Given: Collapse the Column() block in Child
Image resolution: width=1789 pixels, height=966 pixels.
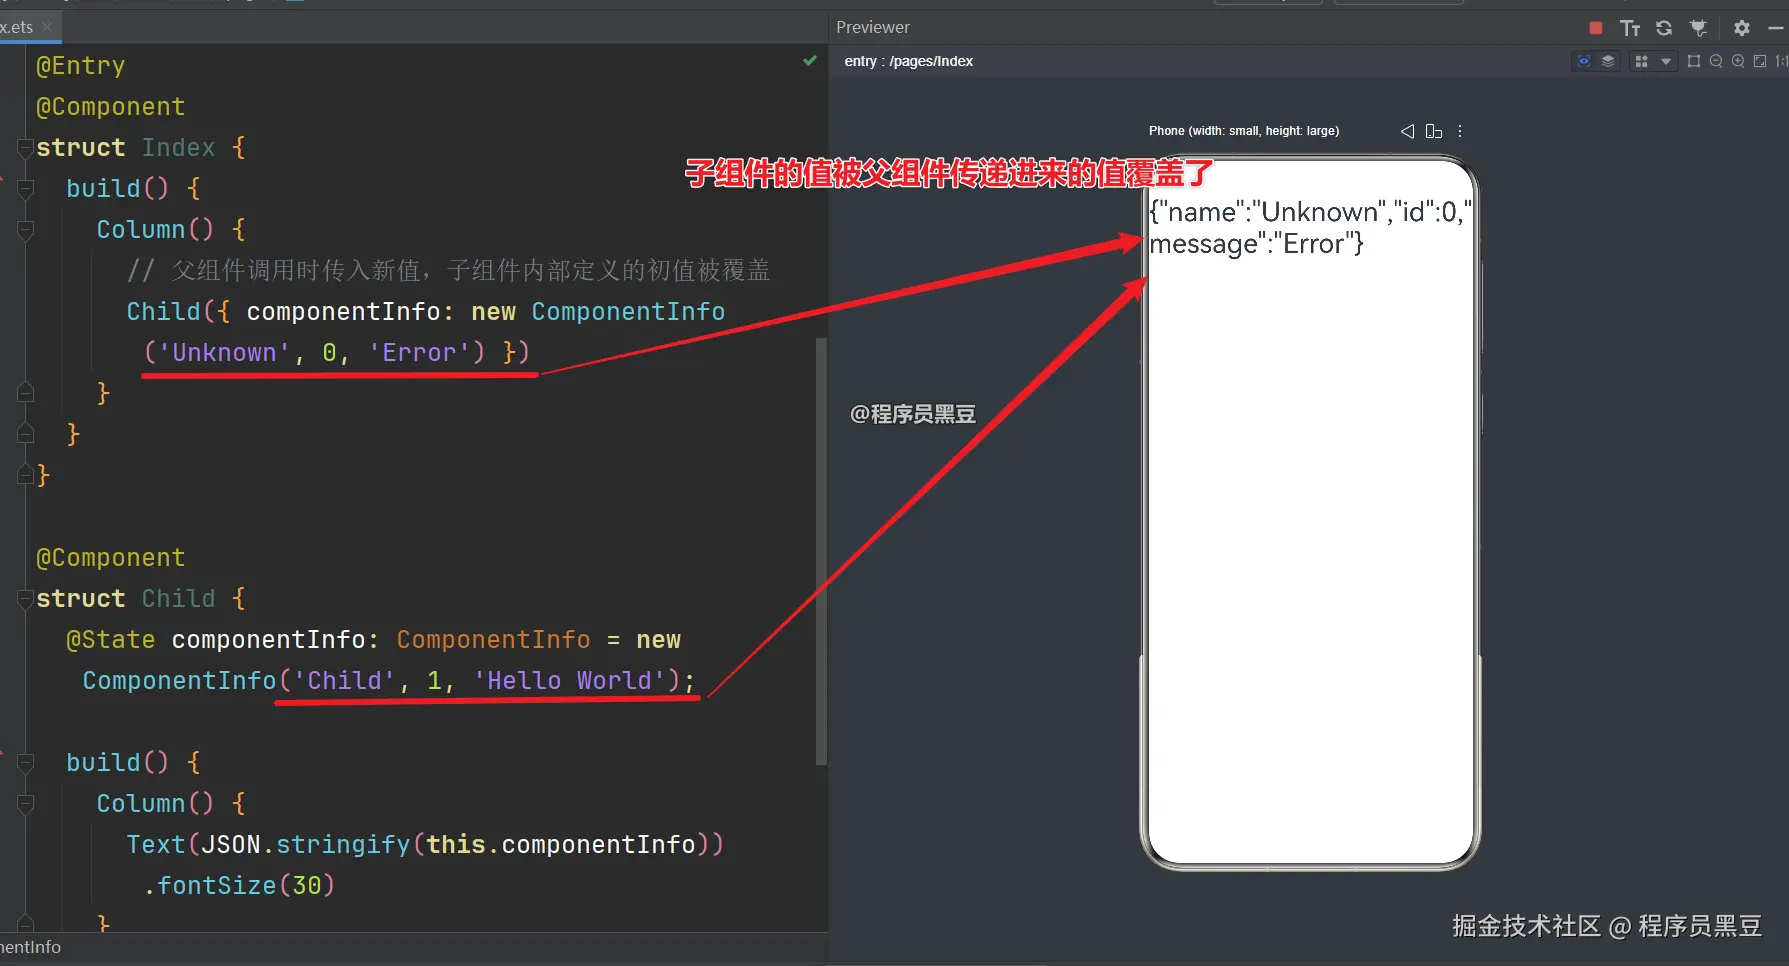Looking at the screenshot, I should 25,804.
